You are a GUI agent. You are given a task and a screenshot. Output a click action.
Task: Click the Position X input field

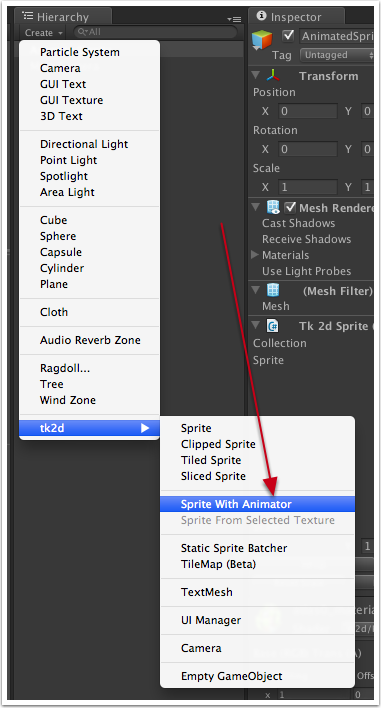point(307,111)
